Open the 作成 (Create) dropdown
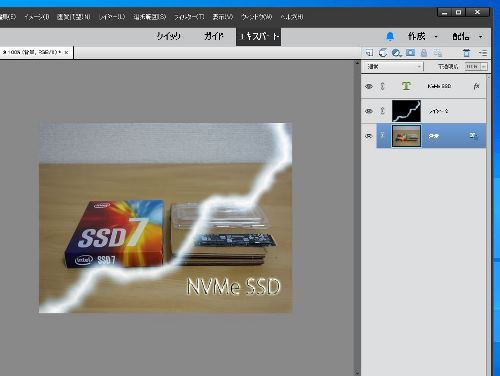This screenshot has height=376, width=500. (423, 36)
